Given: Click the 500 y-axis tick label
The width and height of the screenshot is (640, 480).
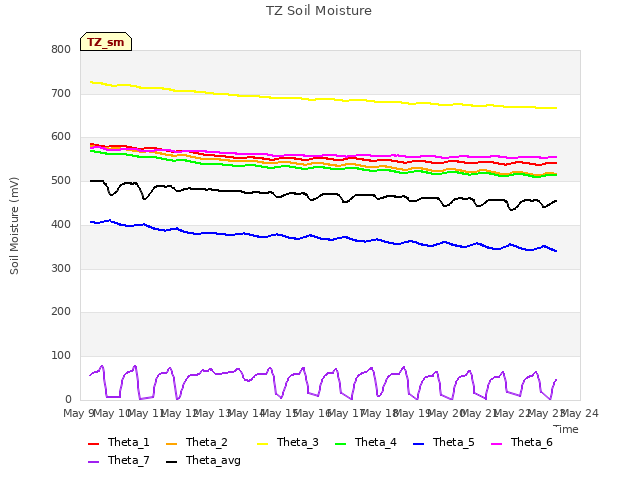Looking at the screenshot, I should click(61, 180).
